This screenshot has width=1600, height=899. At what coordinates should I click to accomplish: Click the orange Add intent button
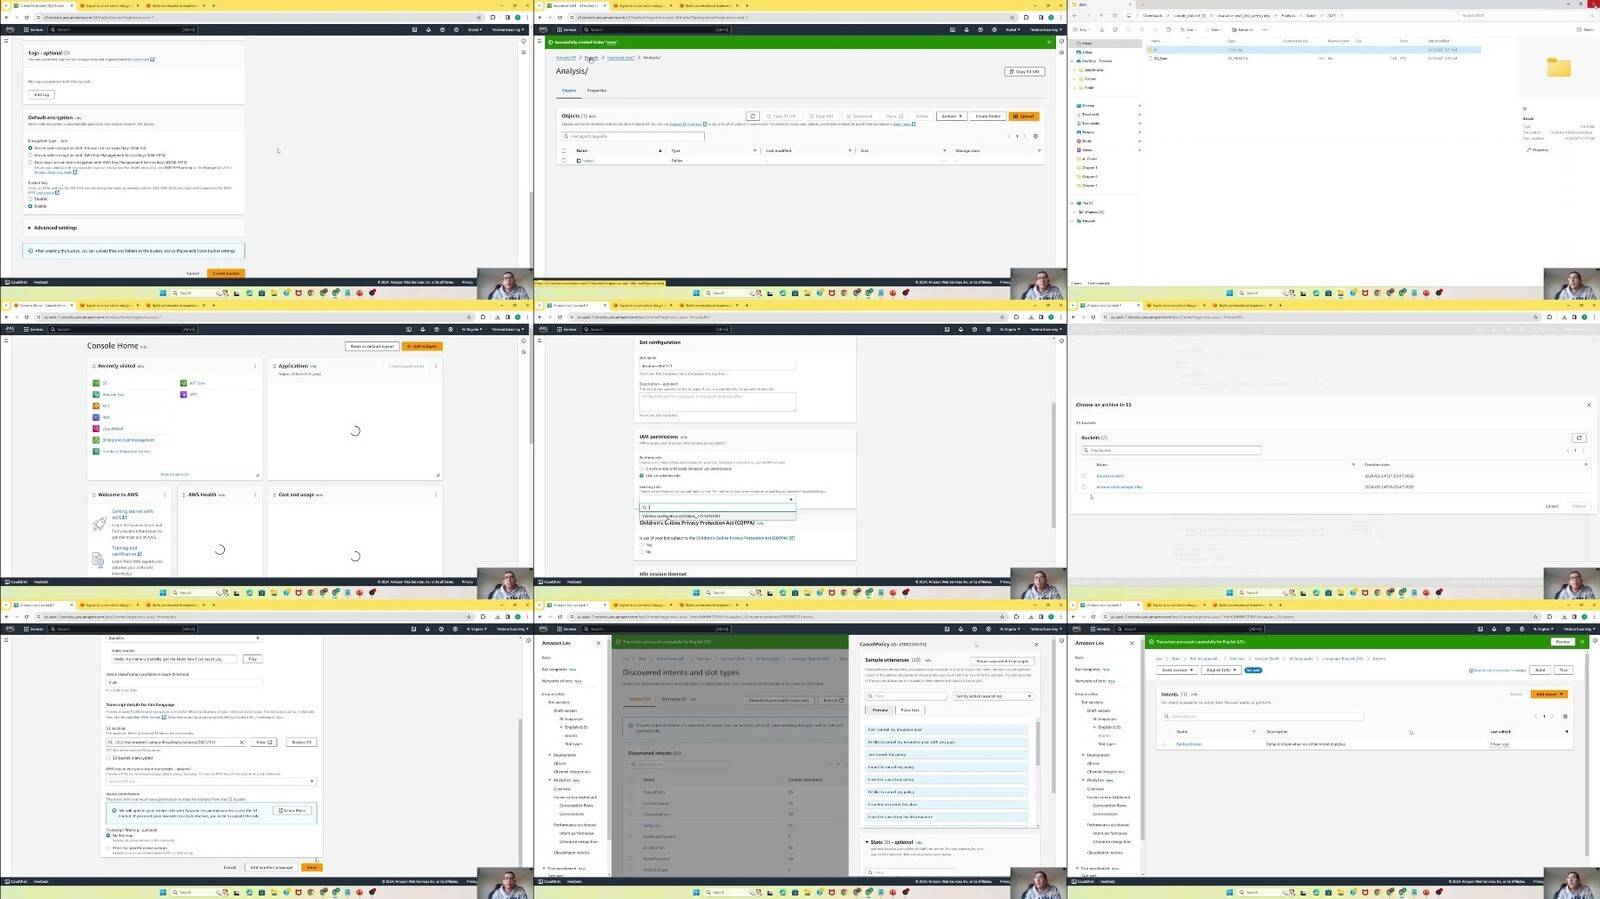[x=1547, y=694]
